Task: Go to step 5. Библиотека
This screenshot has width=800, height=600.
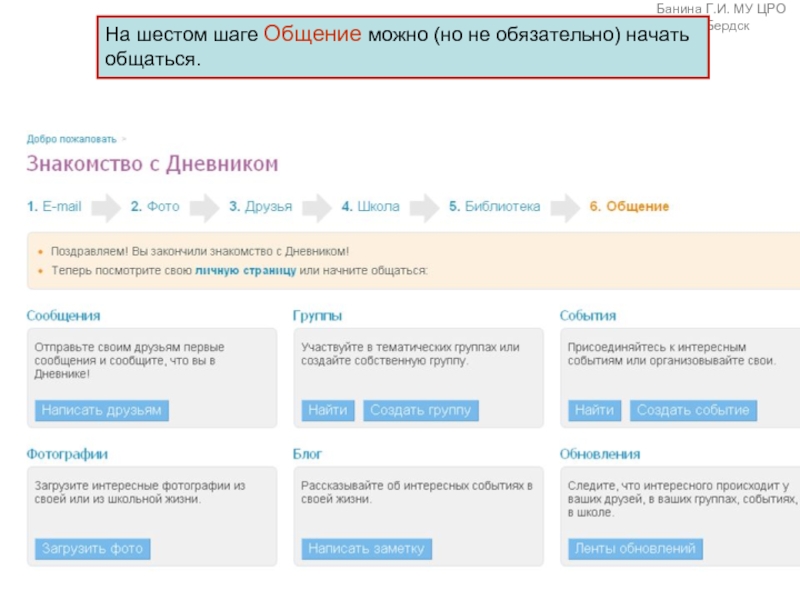Action: (x=494, y=207)
